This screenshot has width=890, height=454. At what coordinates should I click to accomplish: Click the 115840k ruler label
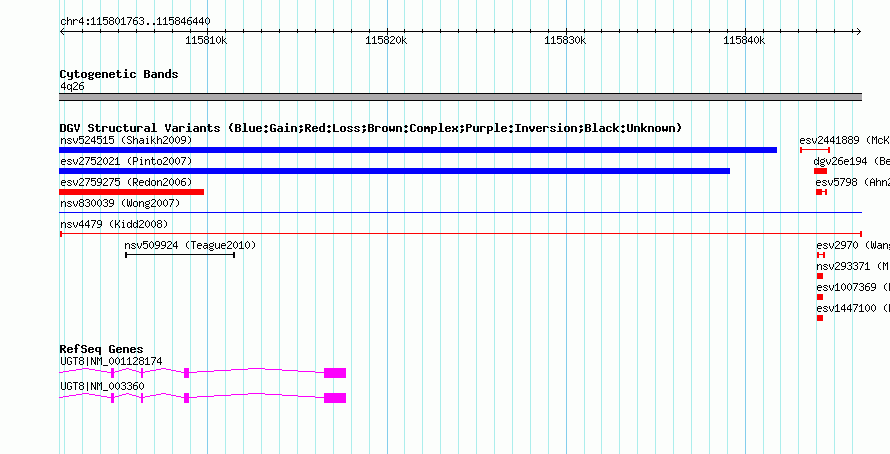(745, 40)
